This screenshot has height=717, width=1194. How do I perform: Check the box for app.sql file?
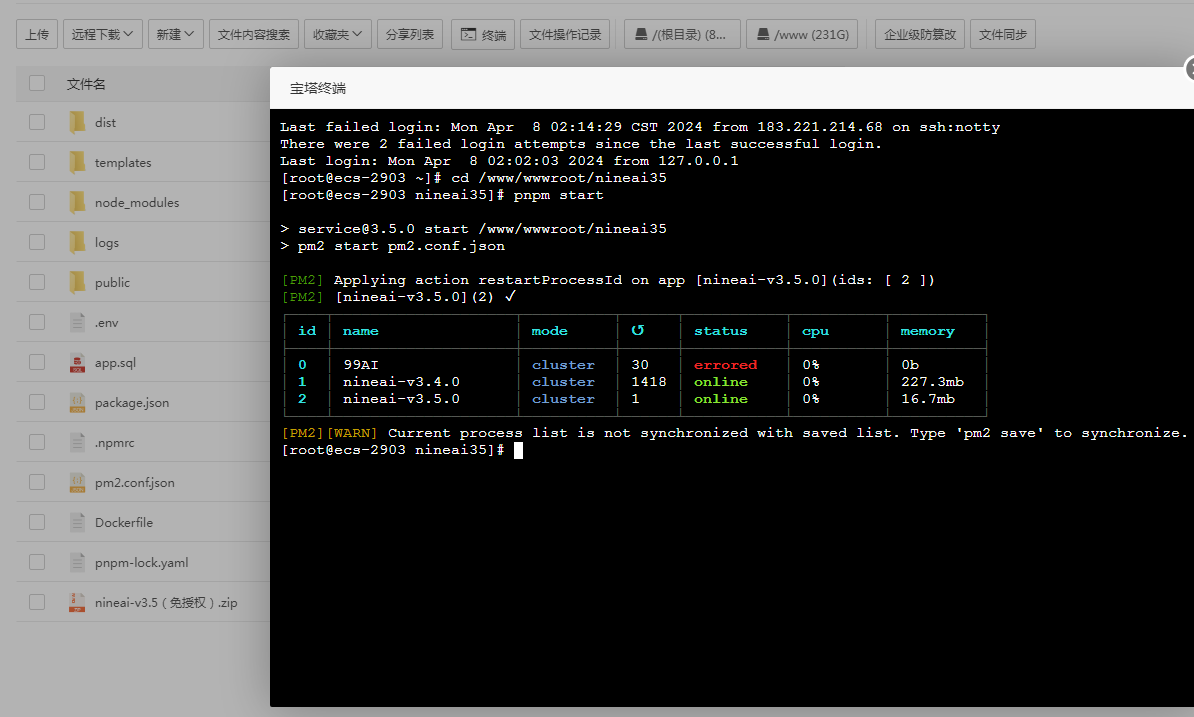click(37, 362)
